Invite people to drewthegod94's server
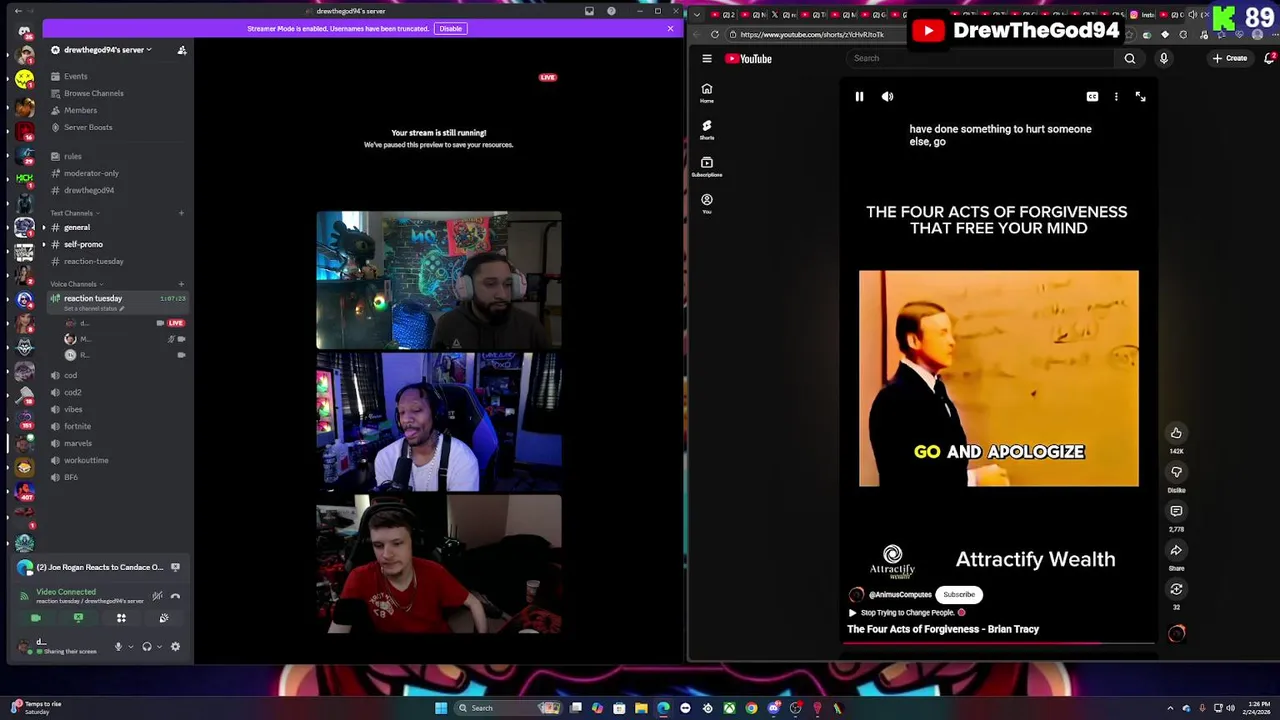This screenshot has height=720, width=1280. tap(182, 50)
